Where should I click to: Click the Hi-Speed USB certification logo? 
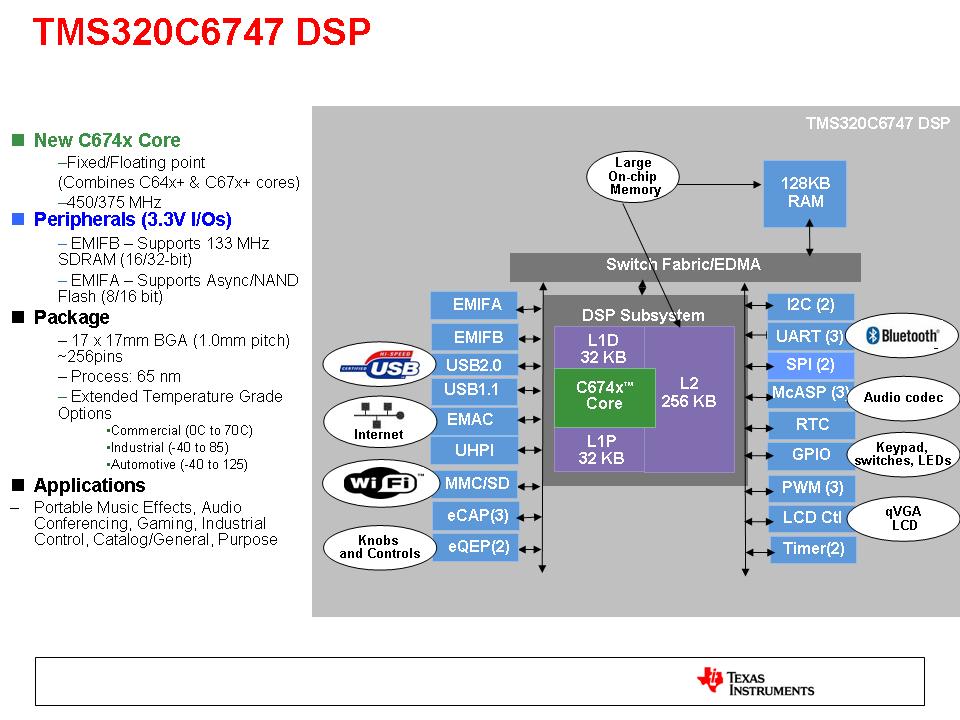point(379,364)
